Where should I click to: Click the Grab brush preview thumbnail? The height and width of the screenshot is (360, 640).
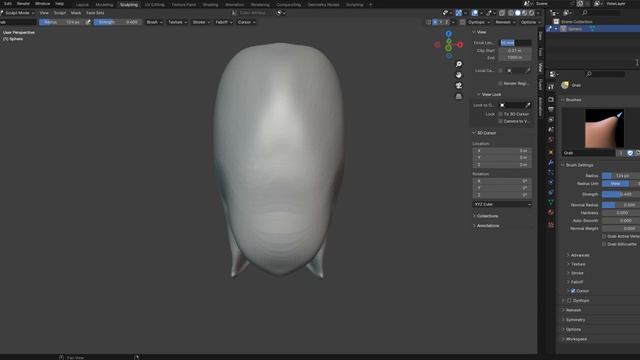point(604,129)
